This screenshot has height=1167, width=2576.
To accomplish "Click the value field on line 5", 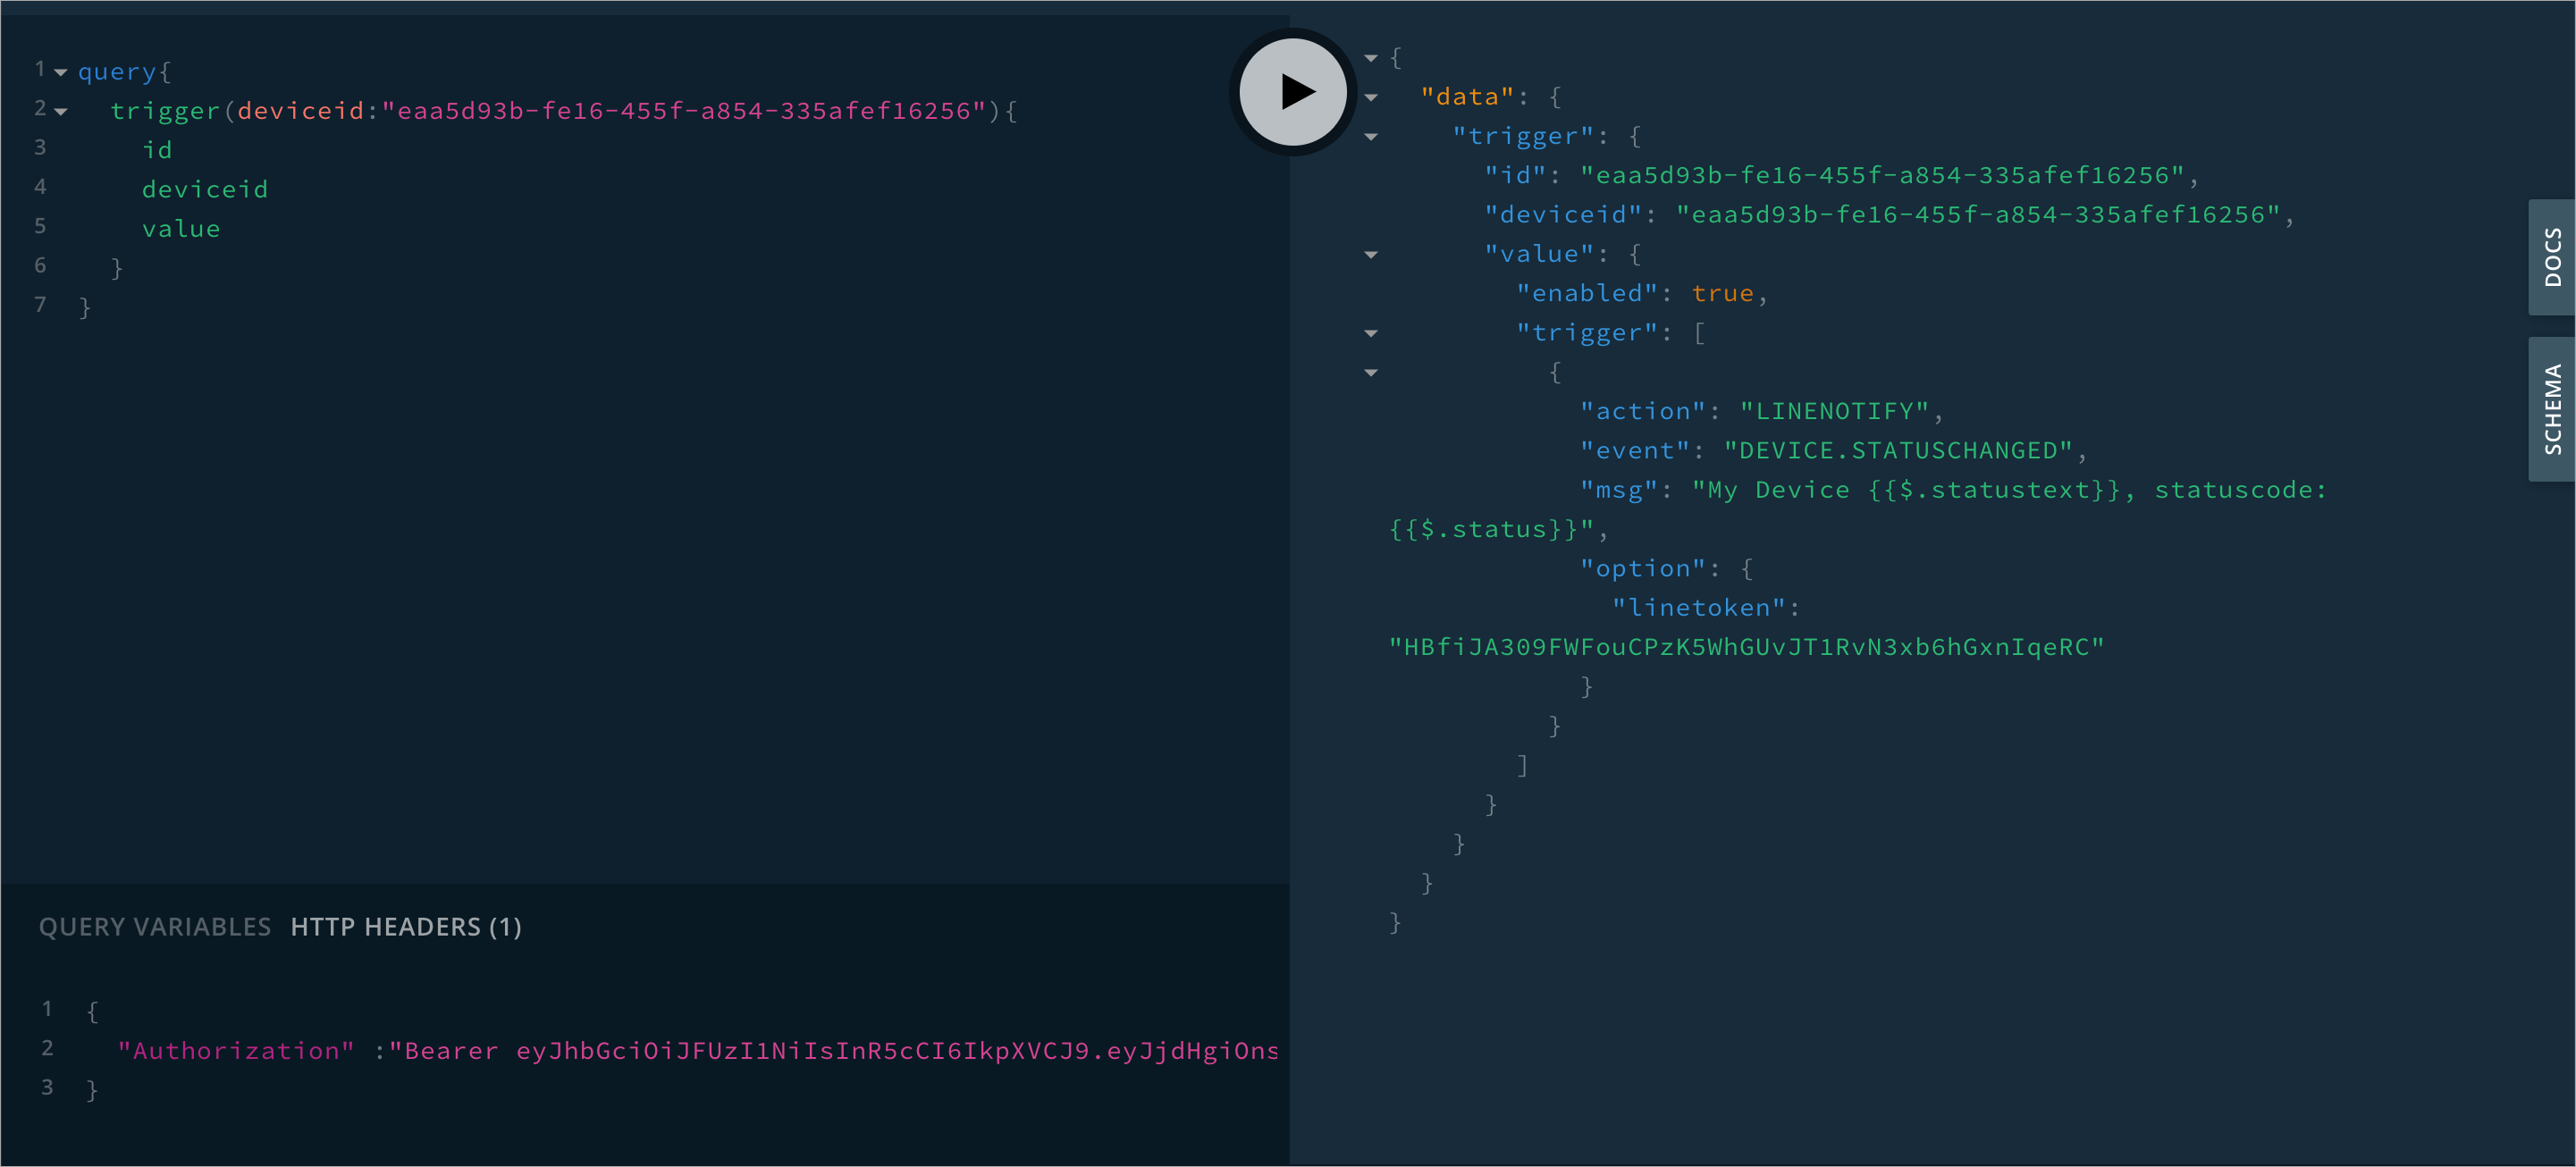I will point(181,229).
